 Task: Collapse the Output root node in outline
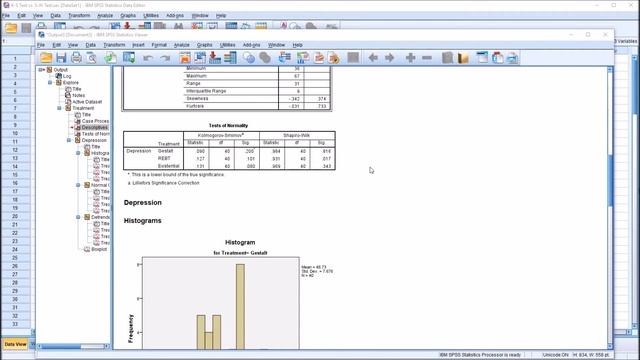41,70
